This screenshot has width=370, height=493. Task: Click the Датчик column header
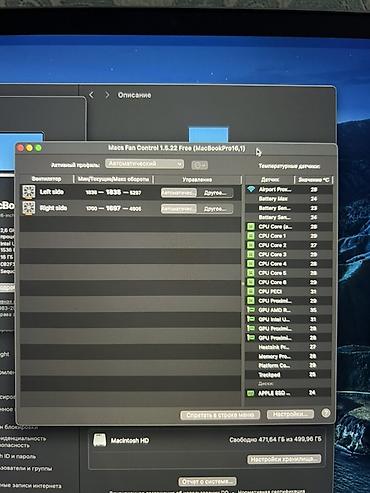(x=270, y=180)
